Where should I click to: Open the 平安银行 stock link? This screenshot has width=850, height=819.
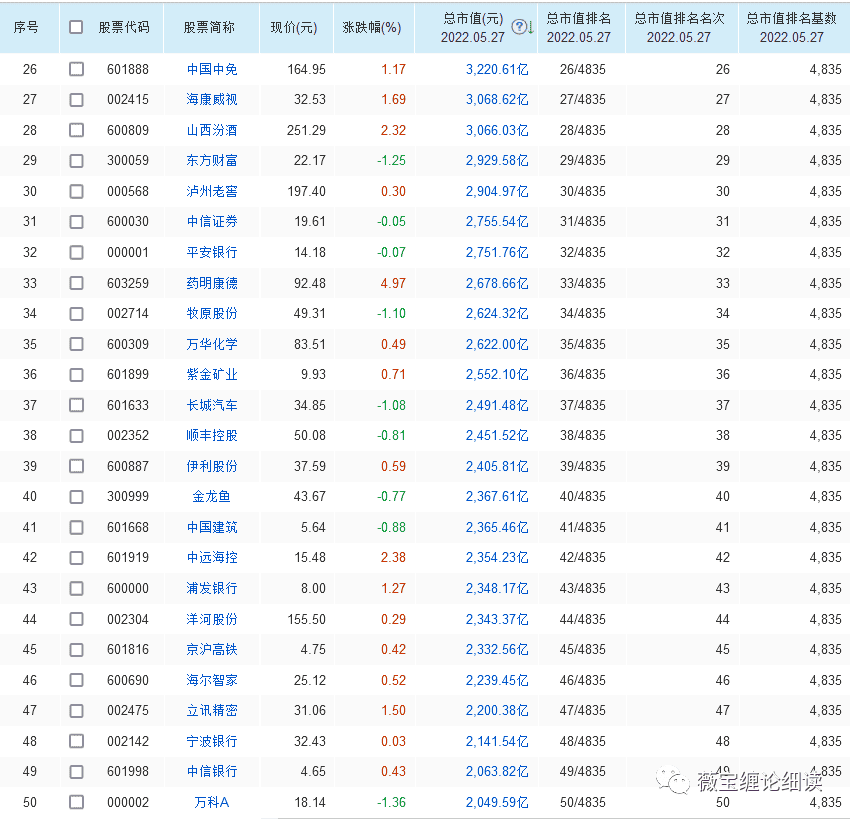[212, 253]
